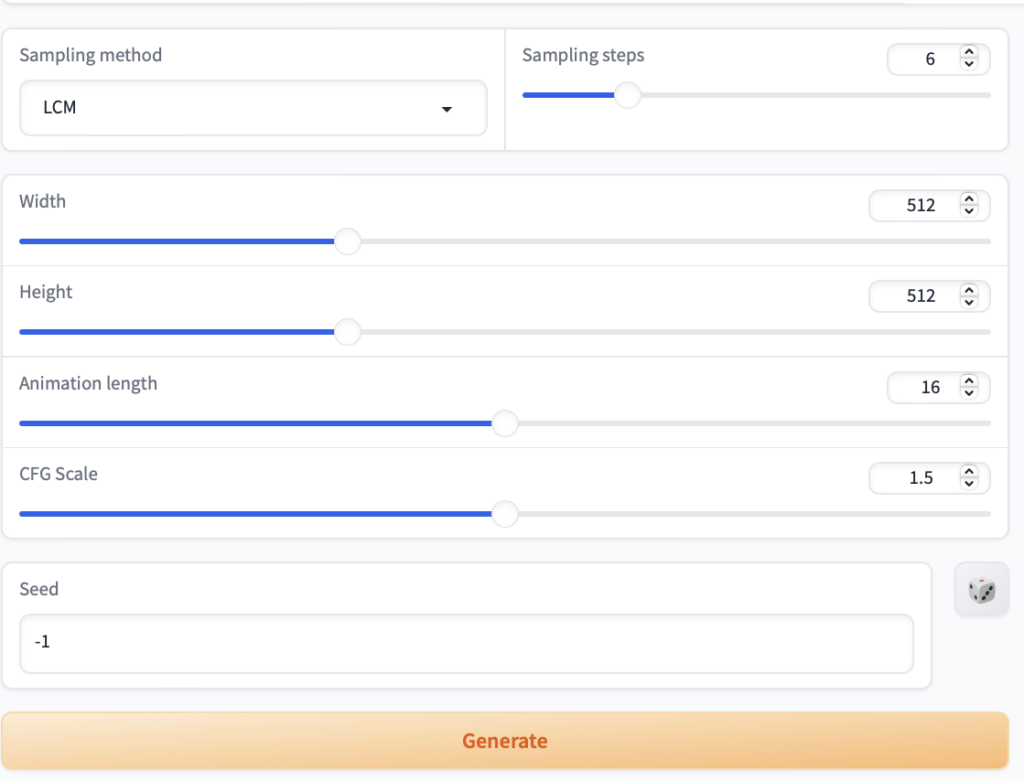Decrease Sampling steps with down arrow
This screenshot has height=781, width=1024.
coord(968,65)
